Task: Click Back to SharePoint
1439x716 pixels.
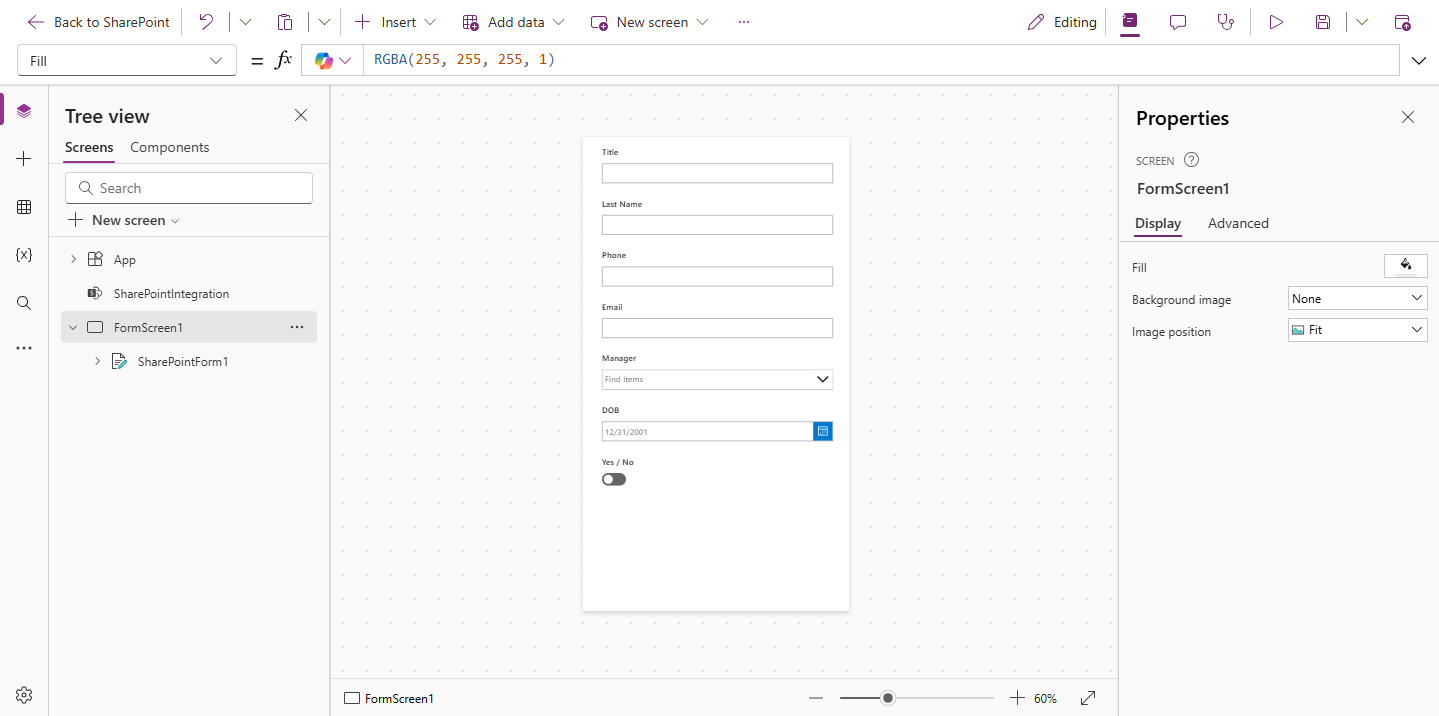Action: (x=98, y=22)
